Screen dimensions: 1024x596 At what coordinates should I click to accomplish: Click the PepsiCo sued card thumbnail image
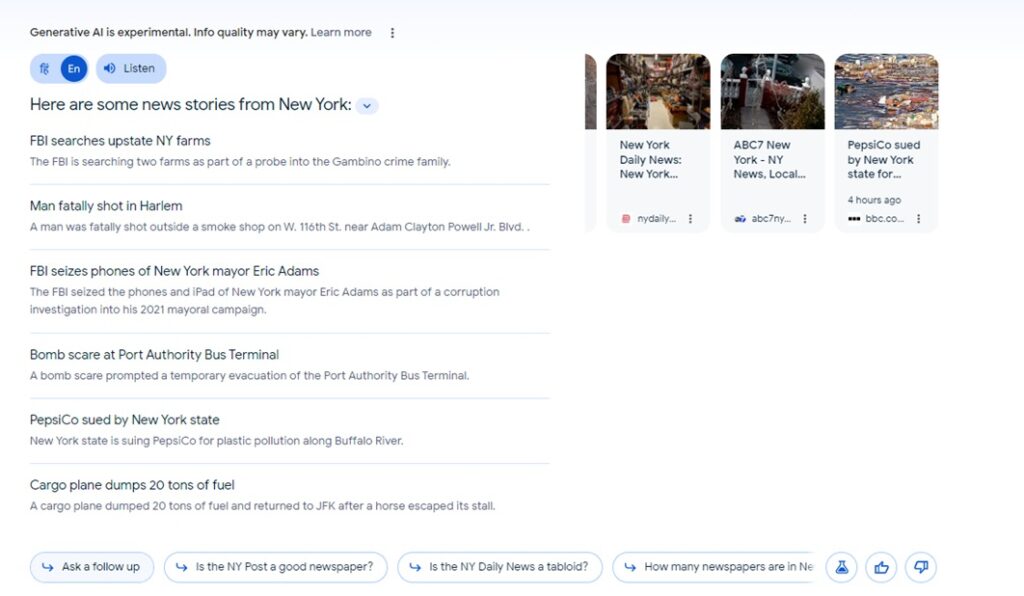tap(886, 91)
